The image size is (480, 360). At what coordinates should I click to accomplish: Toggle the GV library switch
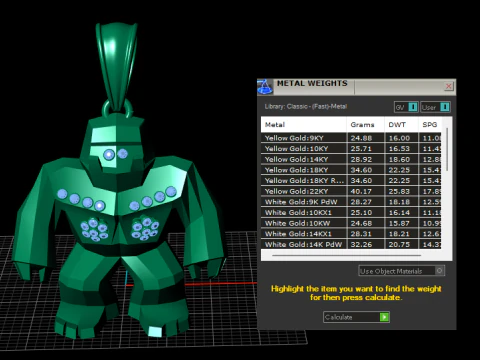pyautogui.click(x=406, y=107)
